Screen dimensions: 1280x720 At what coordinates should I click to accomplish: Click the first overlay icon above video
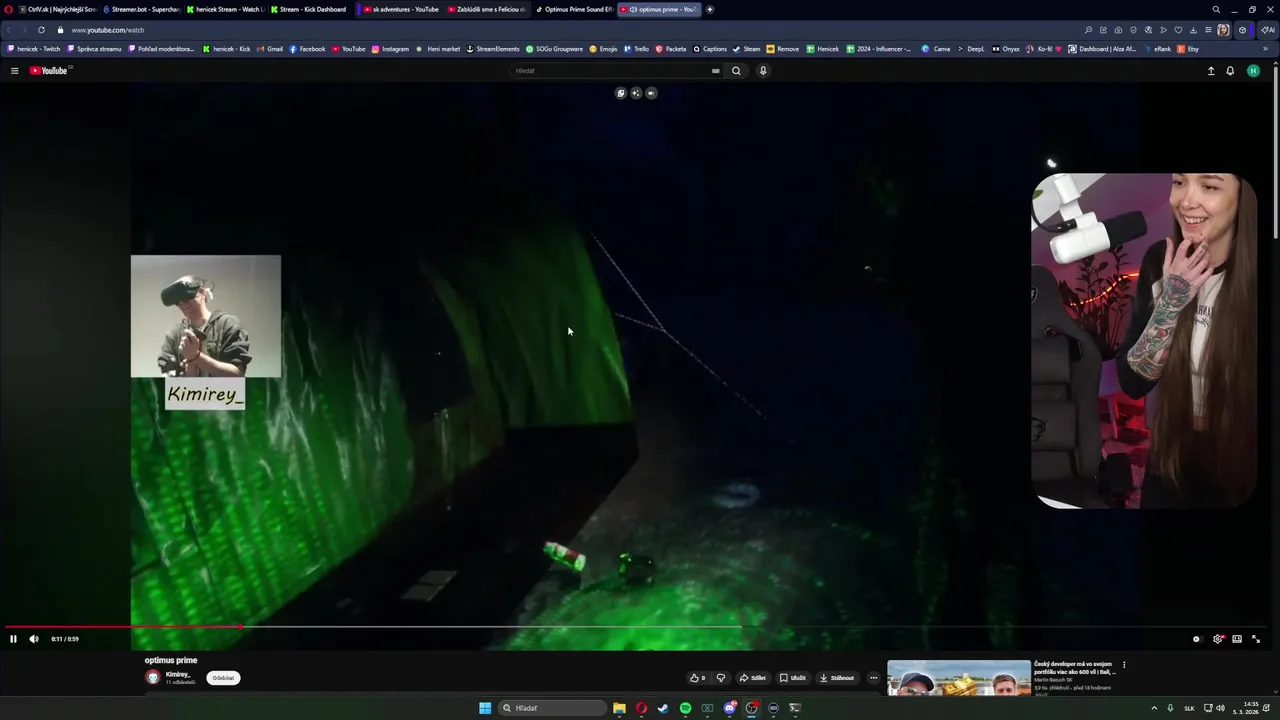(620, 93)
